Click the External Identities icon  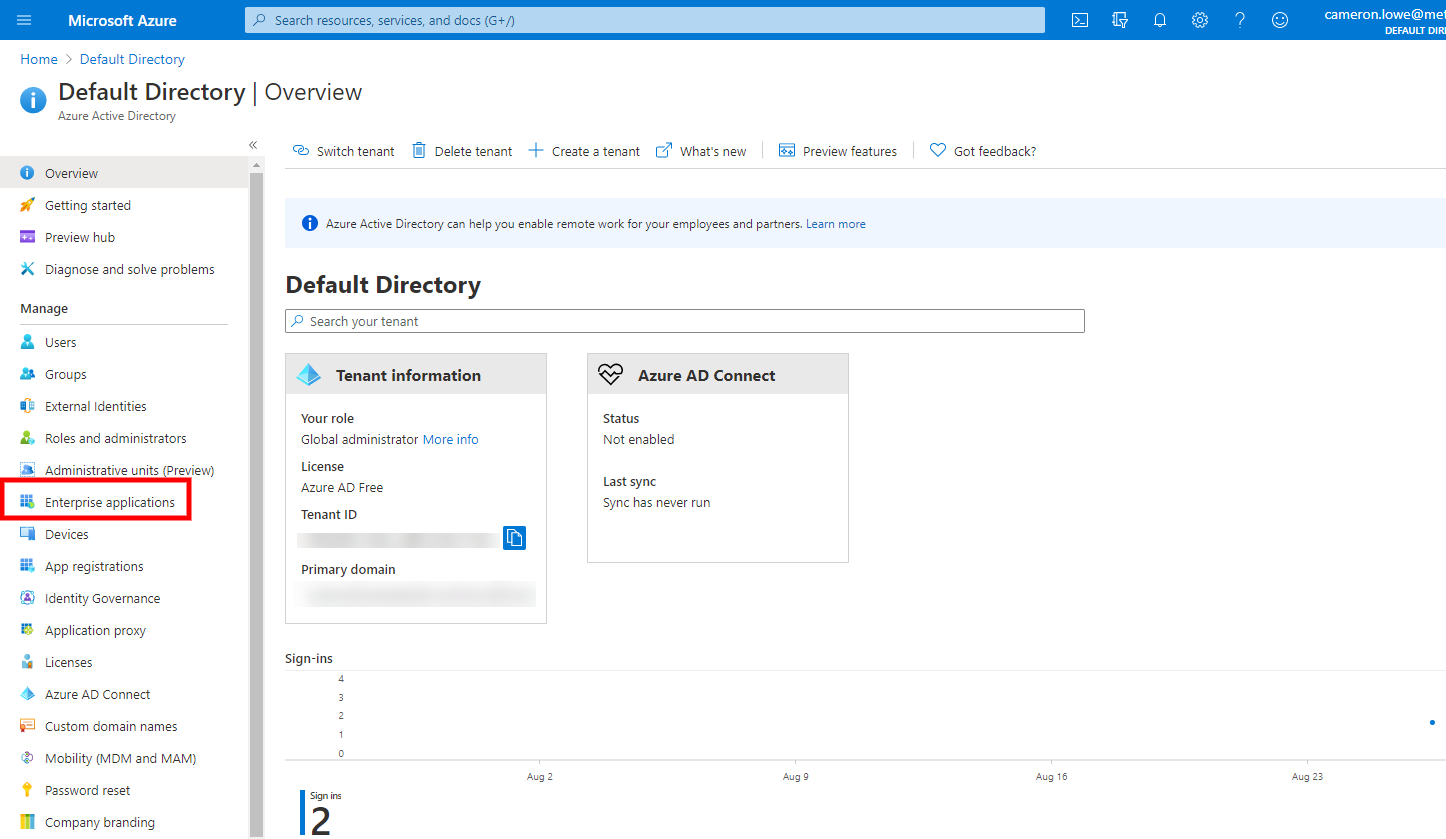(x=28, y=406)
